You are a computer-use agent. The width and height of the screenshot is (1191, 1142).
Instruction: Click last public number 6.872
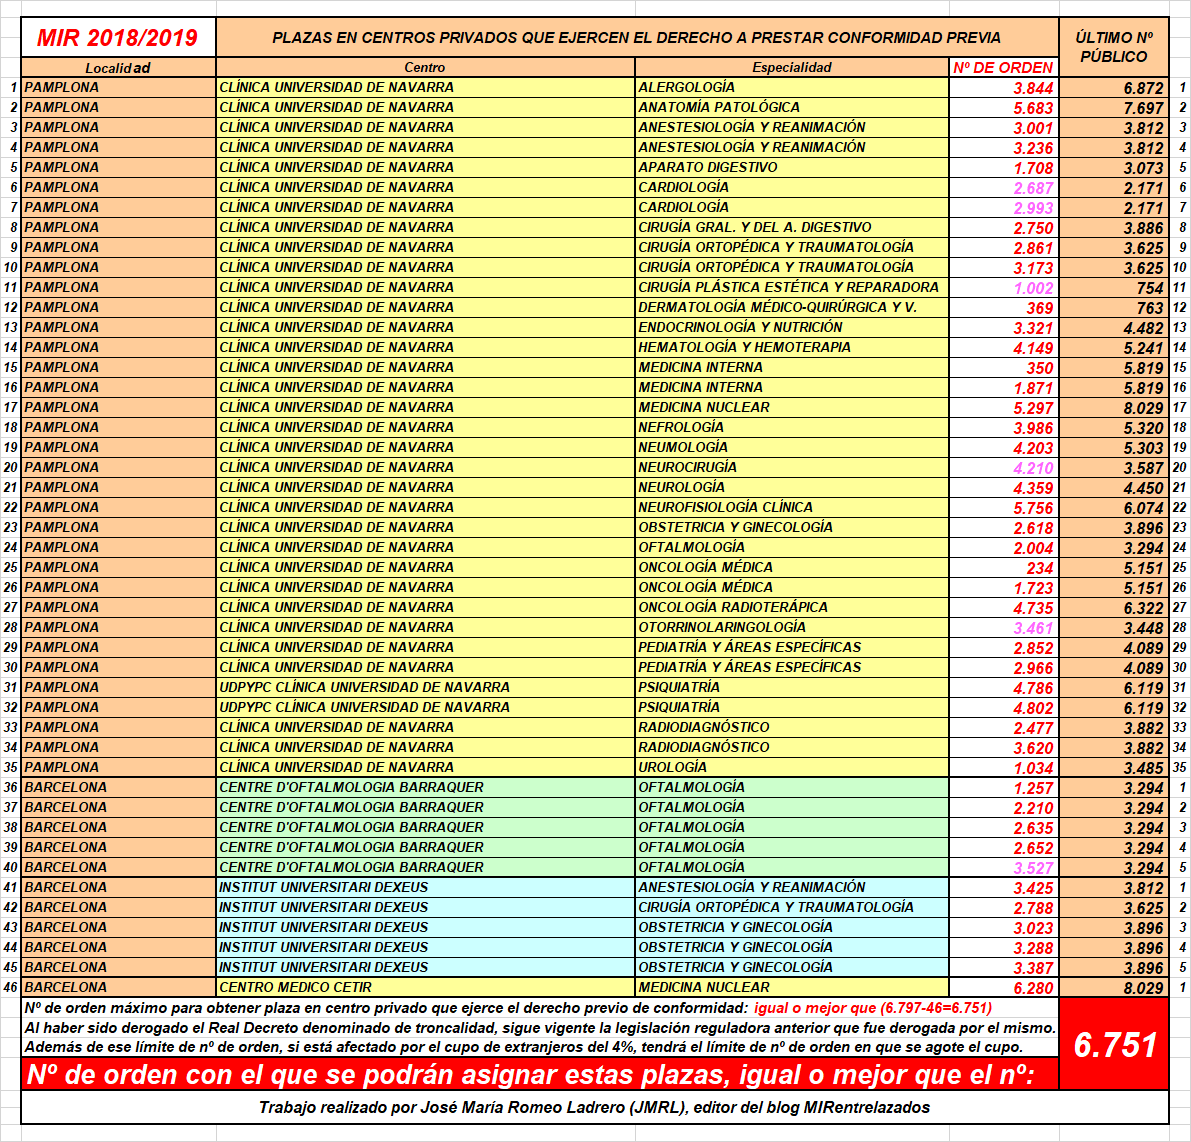click(1114, 88)
